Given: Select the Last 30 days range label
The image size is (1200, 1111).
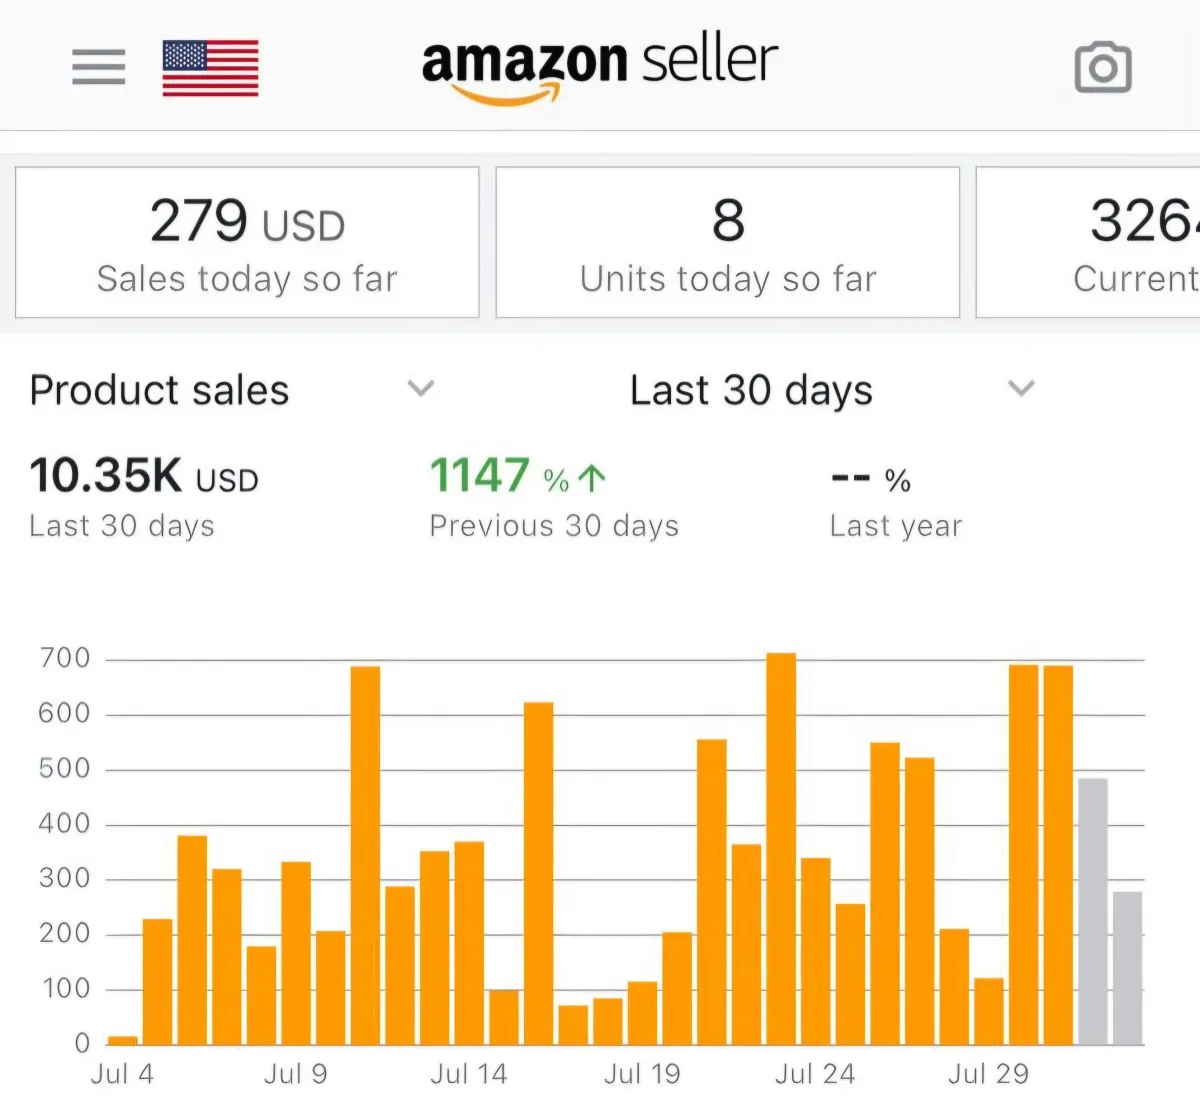Looking at the screenshot, I should pyautogui.click(x=751, y=390).
